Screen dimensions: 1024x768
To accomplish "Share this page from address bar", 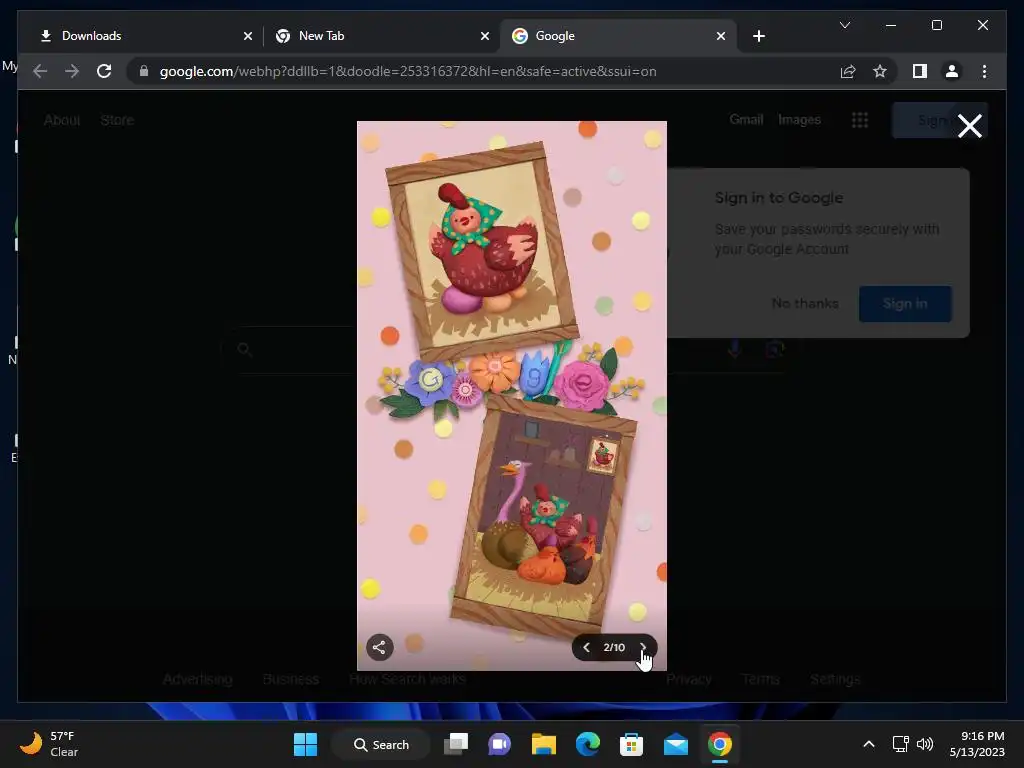I will pos(848,71).
